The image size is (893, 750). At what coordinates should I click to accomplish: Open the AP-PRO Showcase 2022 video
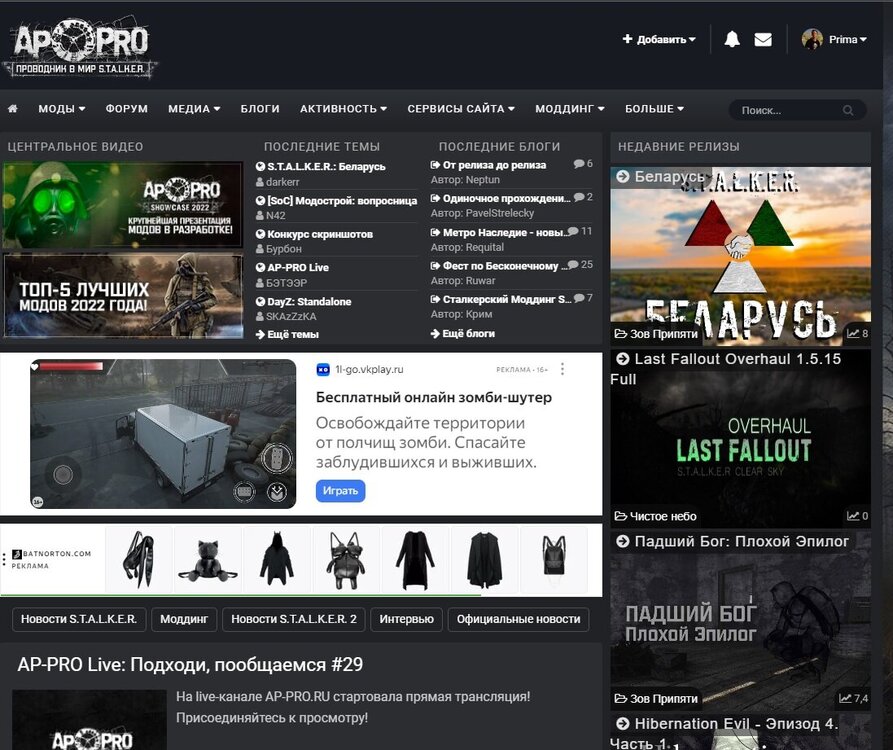pyautogui.click(x=122, y=204)
